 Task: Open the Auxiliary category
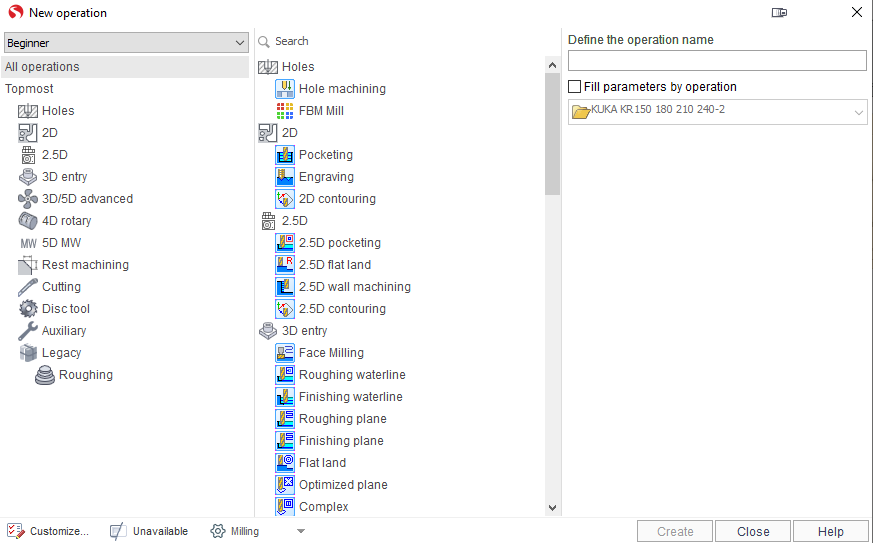click(x=52, y=331)
